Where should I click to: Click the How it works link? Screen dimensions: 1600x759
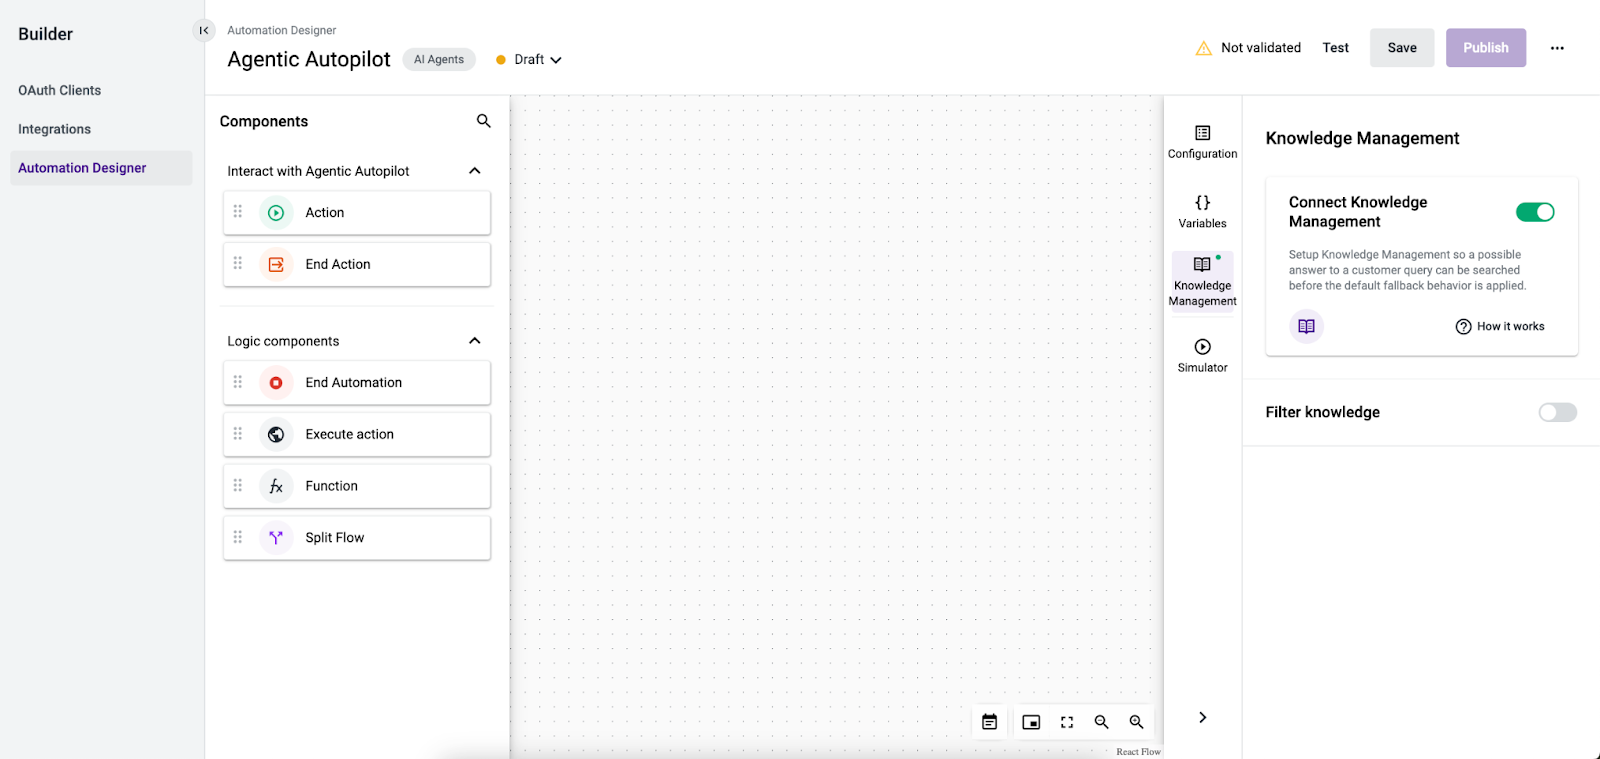1510,327
